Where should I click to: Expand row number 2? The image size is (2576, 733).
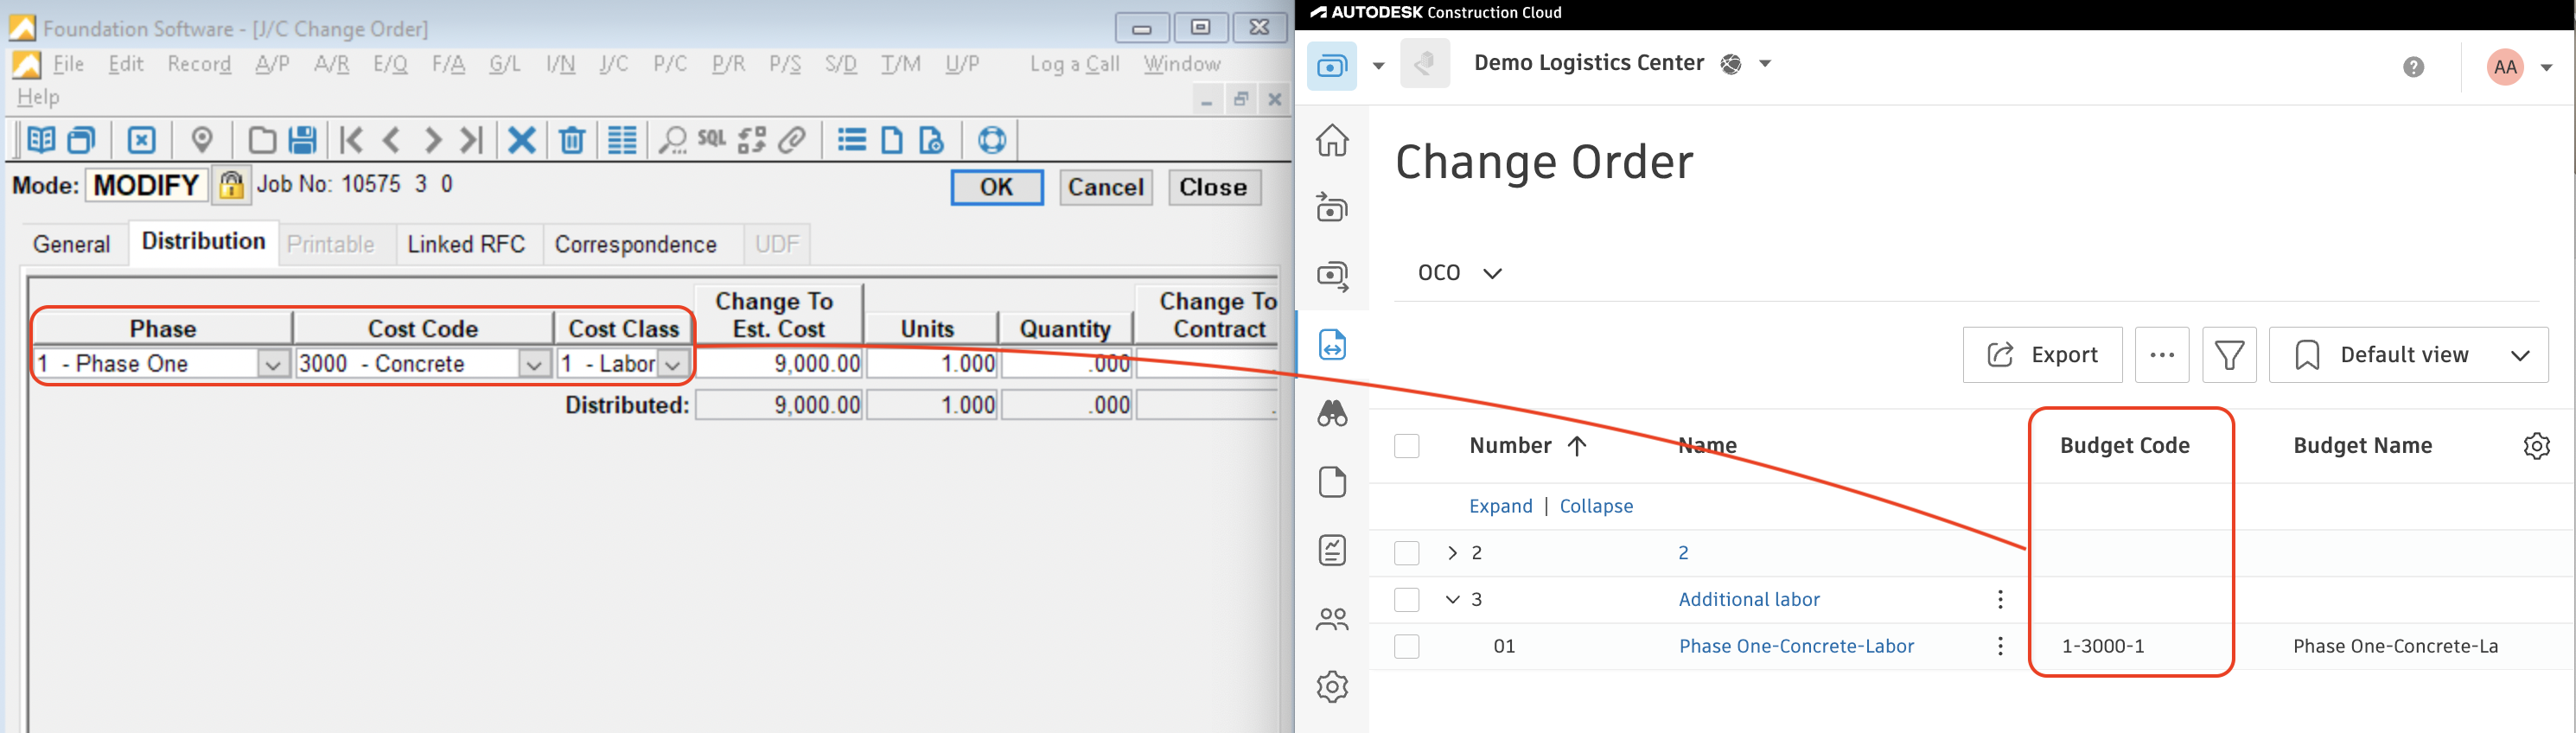click(x=1452, y=553)
